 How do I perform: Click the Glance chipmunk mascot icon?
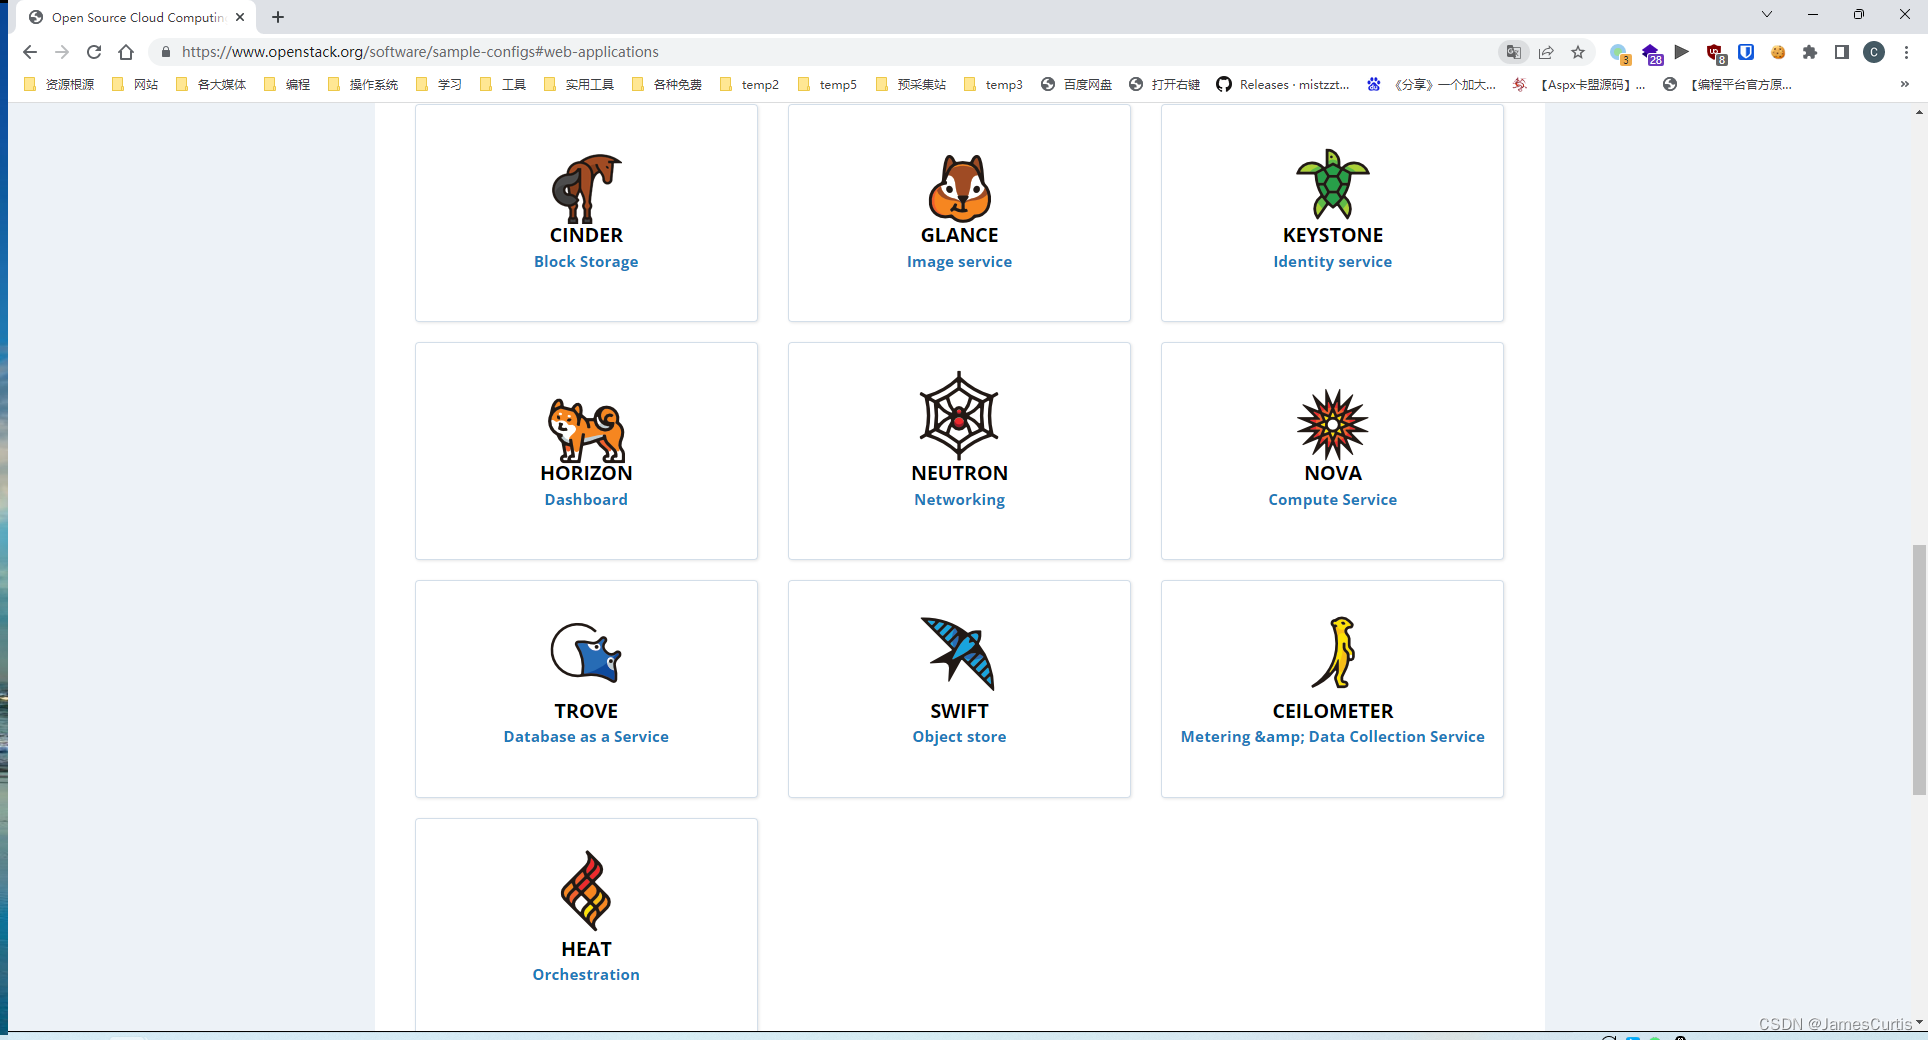pyautogui.click(x=960, y=188)
